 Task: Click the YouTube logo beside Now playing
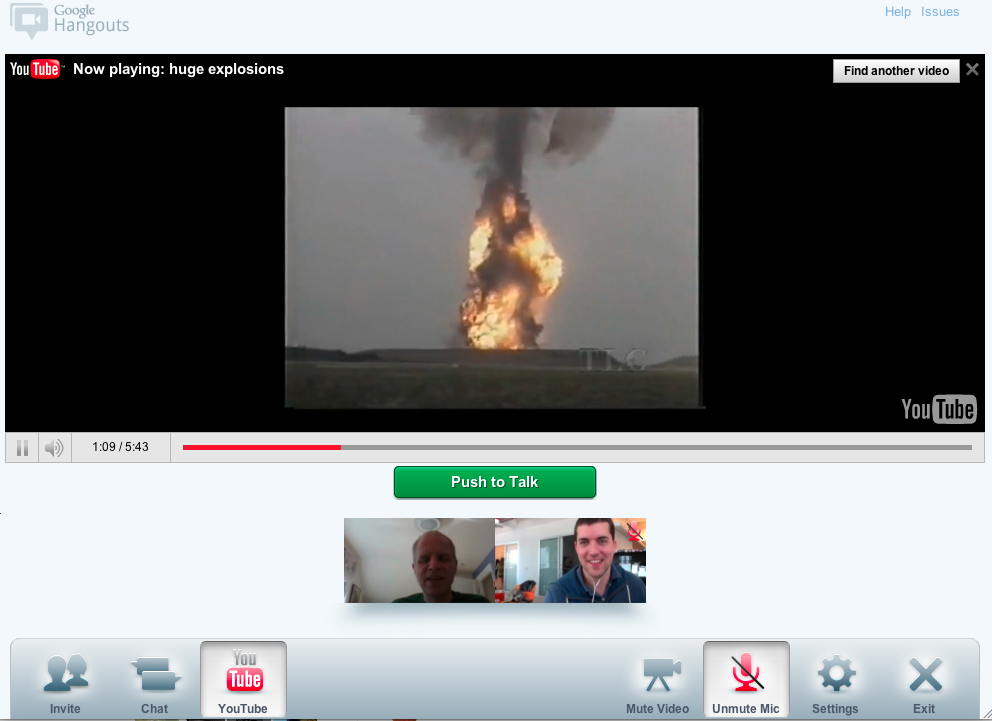[x=35, y=69]
